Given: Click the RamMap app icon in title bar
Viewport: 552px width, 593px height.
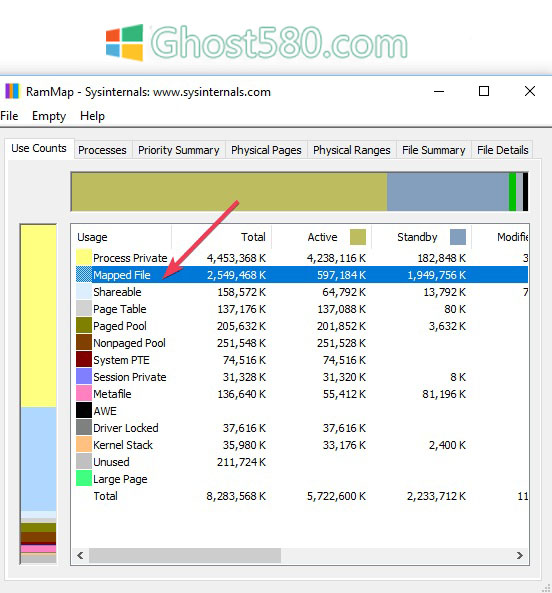Looking at the screenshot, I should (x=12, y=92).
